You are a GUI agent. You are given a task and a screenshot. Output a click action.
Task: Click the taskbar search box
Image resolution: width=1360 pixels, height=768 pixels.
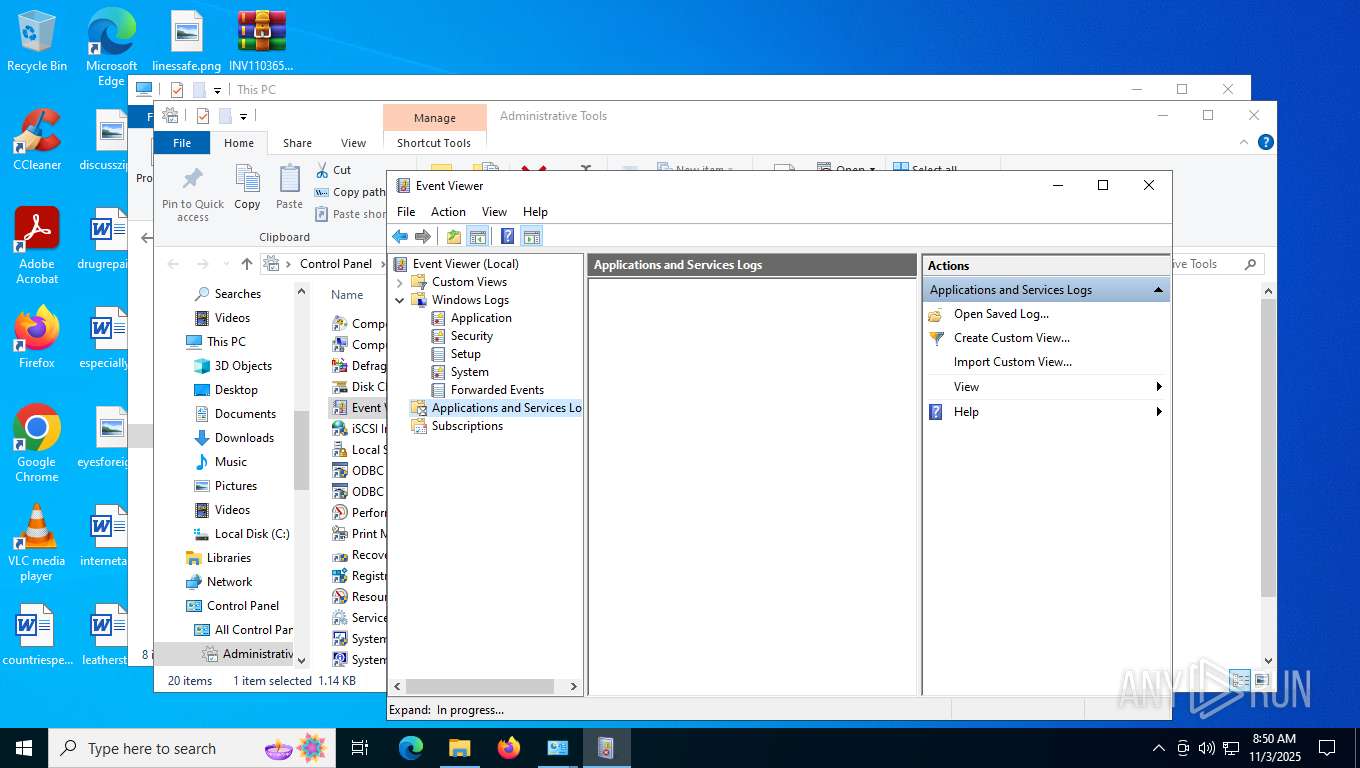pyautogui.click(x=192, y=748)
